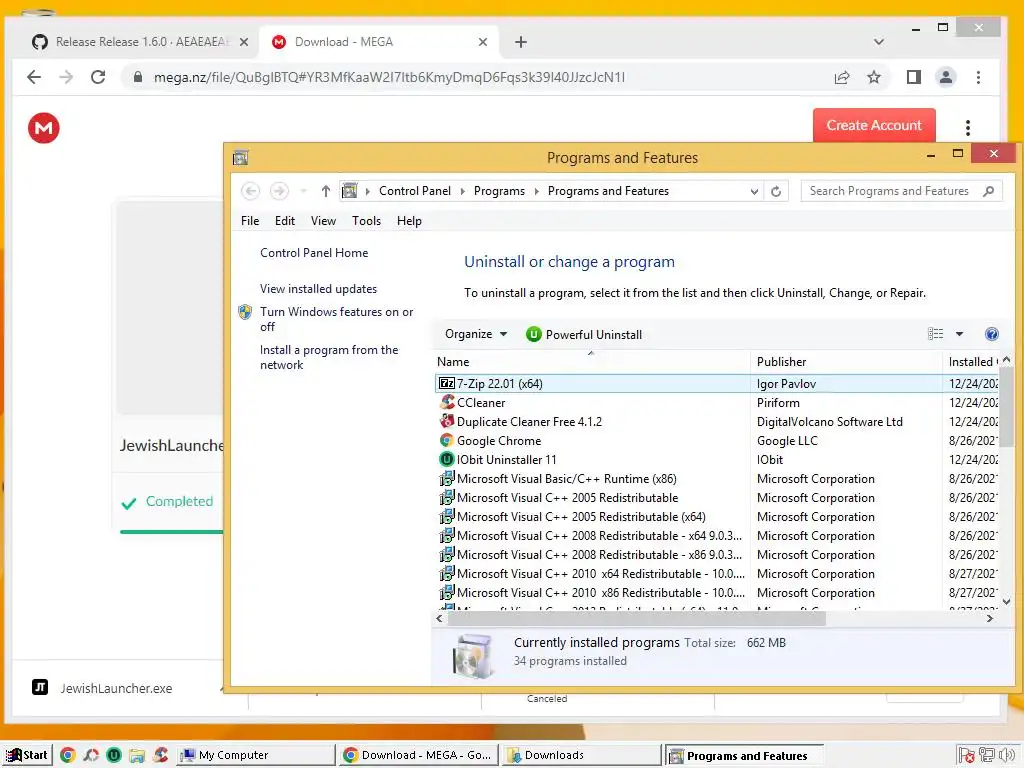Open the Chrome tab search chevron

pos(879,42)
